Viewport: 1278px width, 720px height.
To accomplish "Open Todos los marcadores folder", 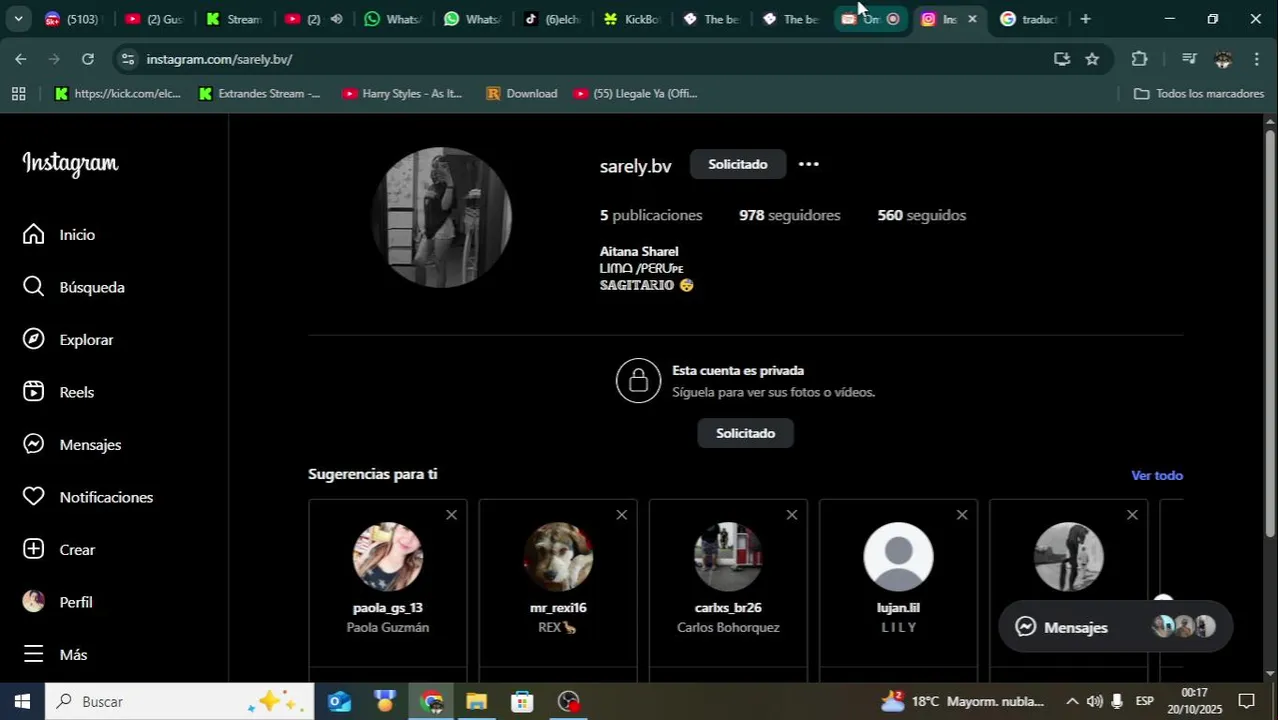I will (1199, 93).
